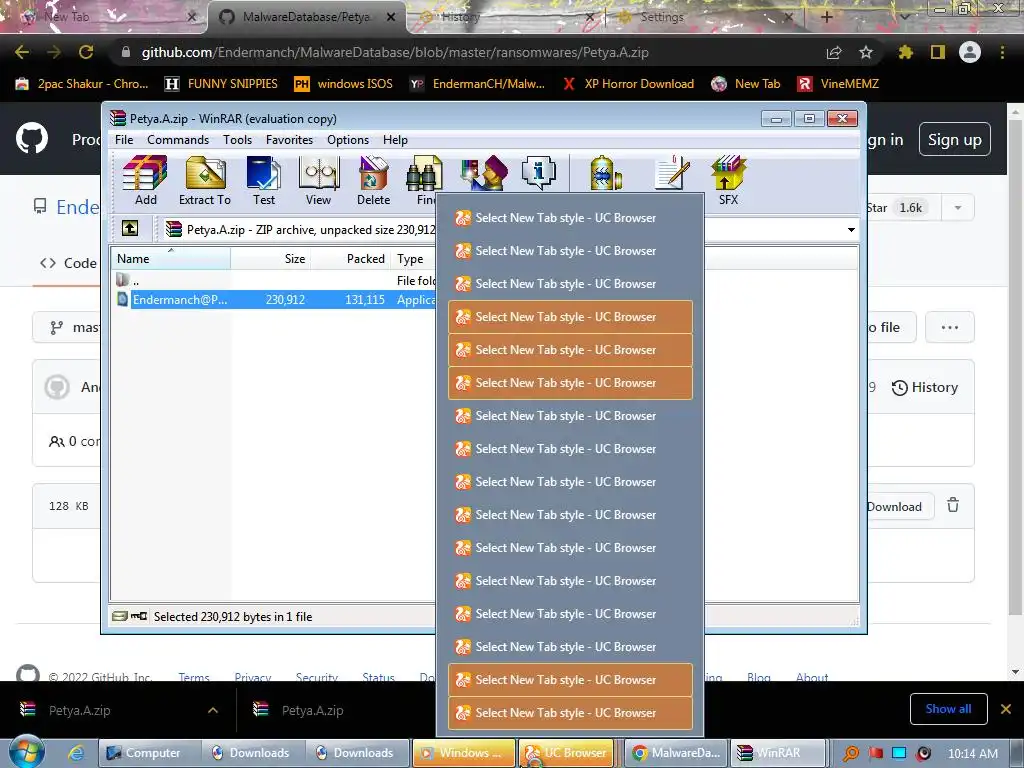Run the Test archive tool in WinRAR
Screen dimensions: 1024x768
[264, 180]
